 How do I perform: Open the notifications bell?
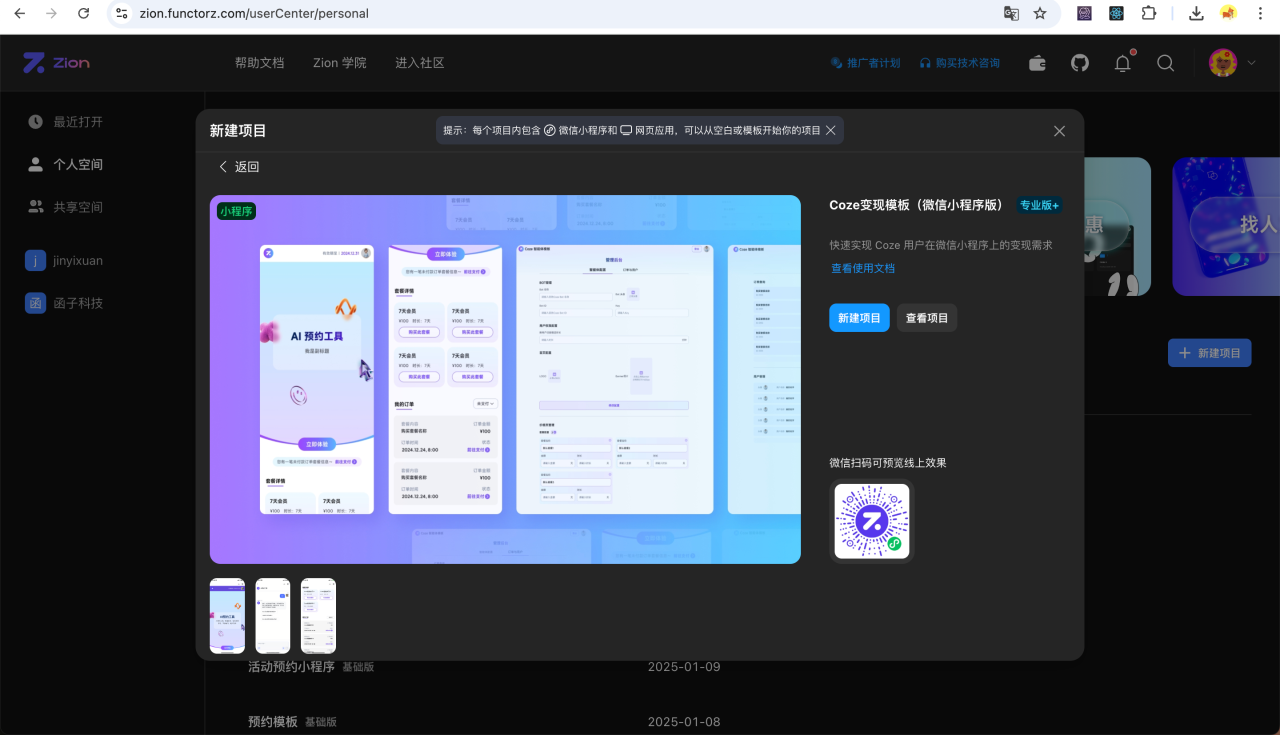(1123, 63)
